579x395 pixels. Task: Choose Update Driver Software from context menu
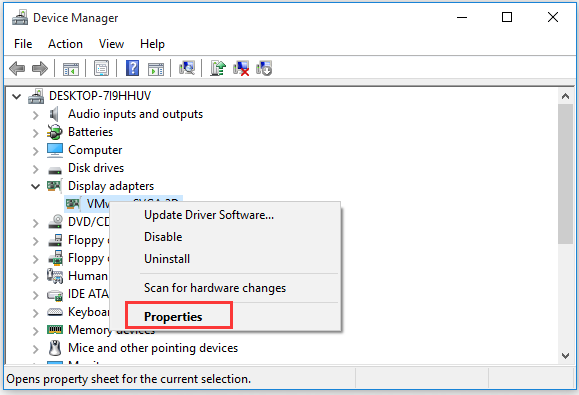pos(226,215)
